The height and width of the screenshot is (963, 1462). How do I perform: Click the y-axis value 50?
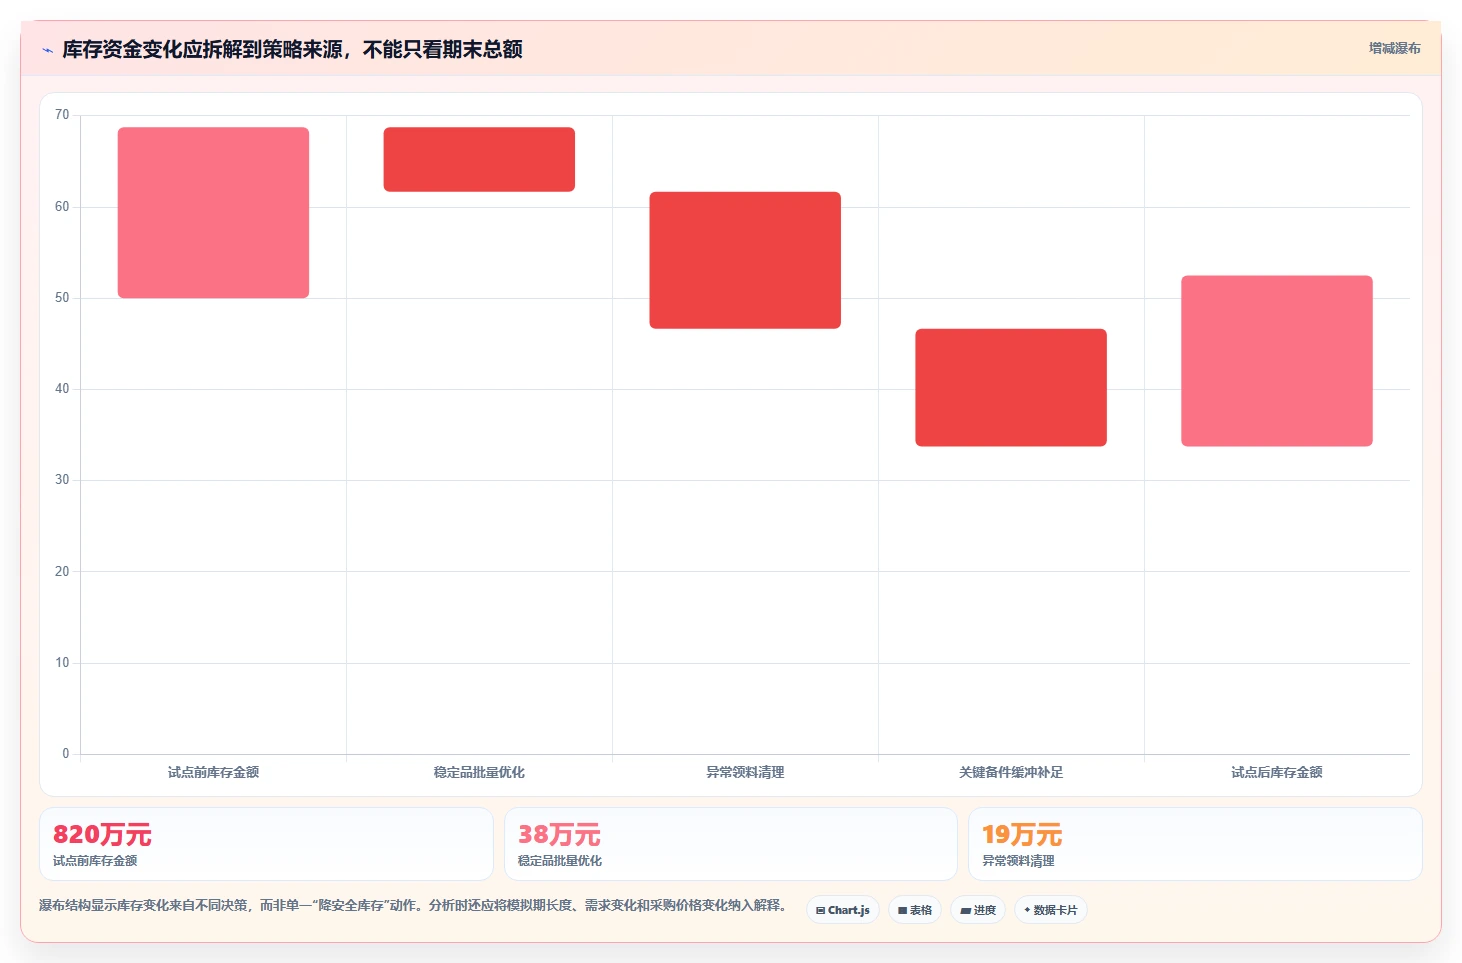coord(62,298)
